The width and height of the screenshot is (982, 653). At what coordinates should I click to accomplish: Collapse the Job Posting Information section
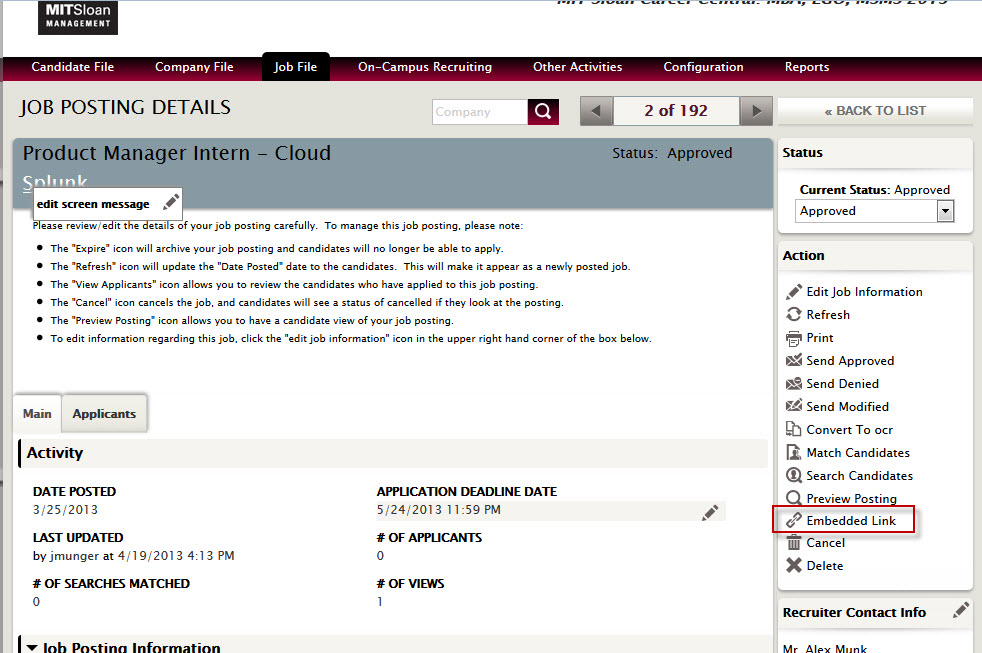[x=32, y=647]
